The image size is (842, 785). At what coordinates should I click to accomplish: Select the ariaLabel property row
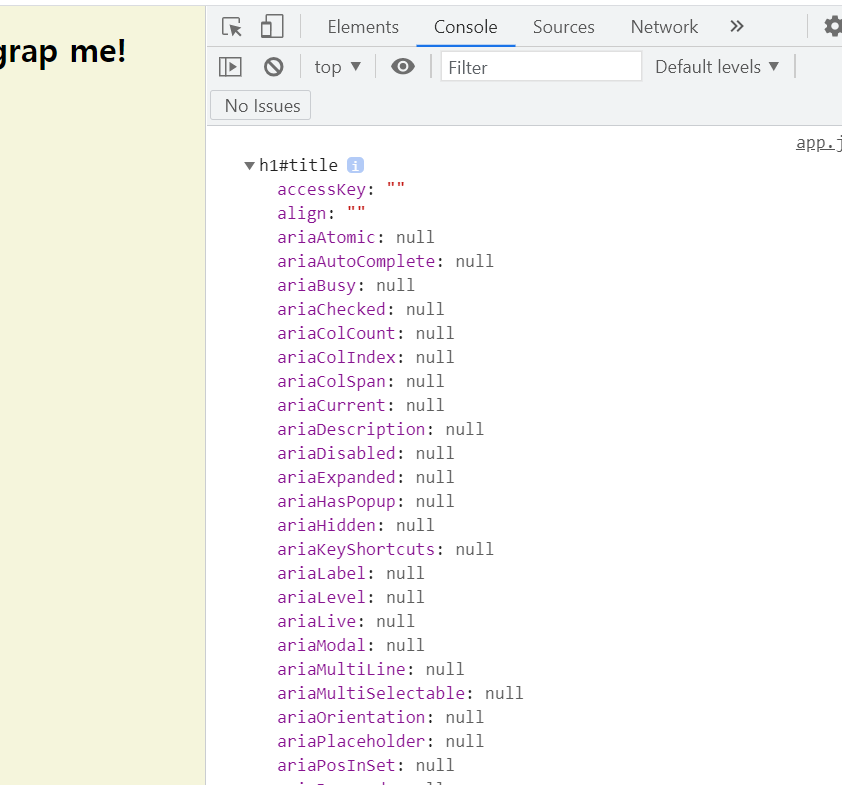coord(351,573)
